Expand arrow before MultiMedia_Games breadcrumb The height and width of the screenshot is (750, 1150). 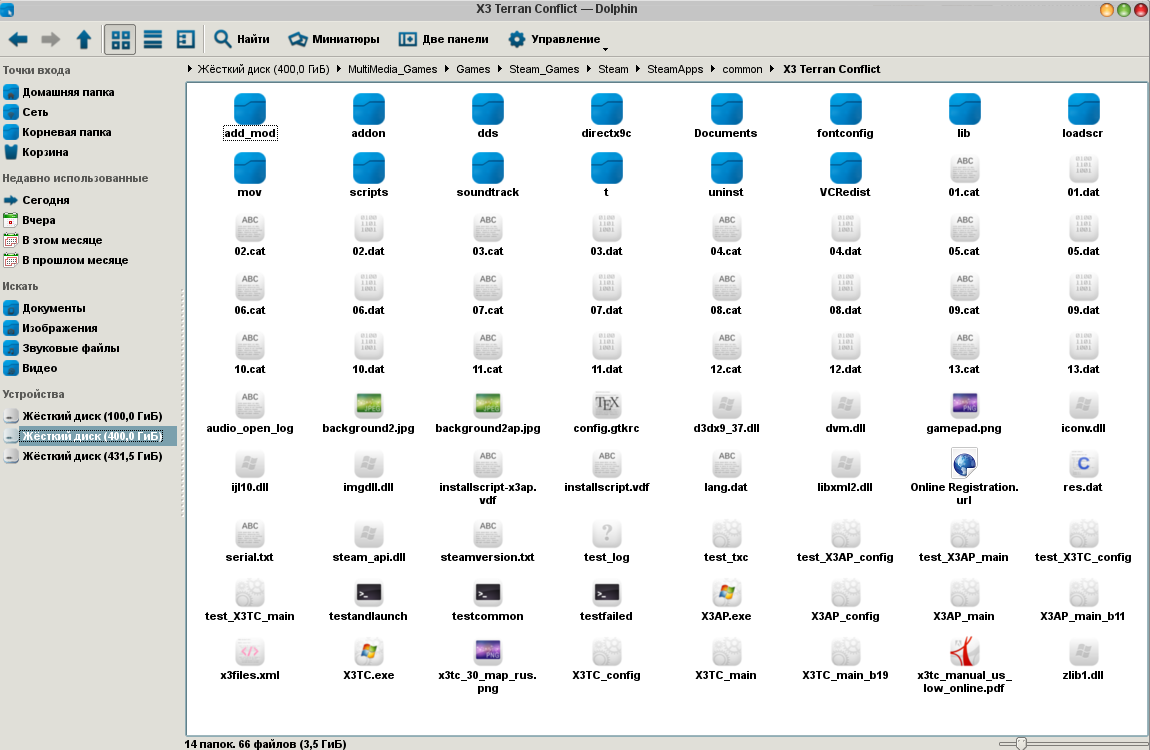click(339, 69)
